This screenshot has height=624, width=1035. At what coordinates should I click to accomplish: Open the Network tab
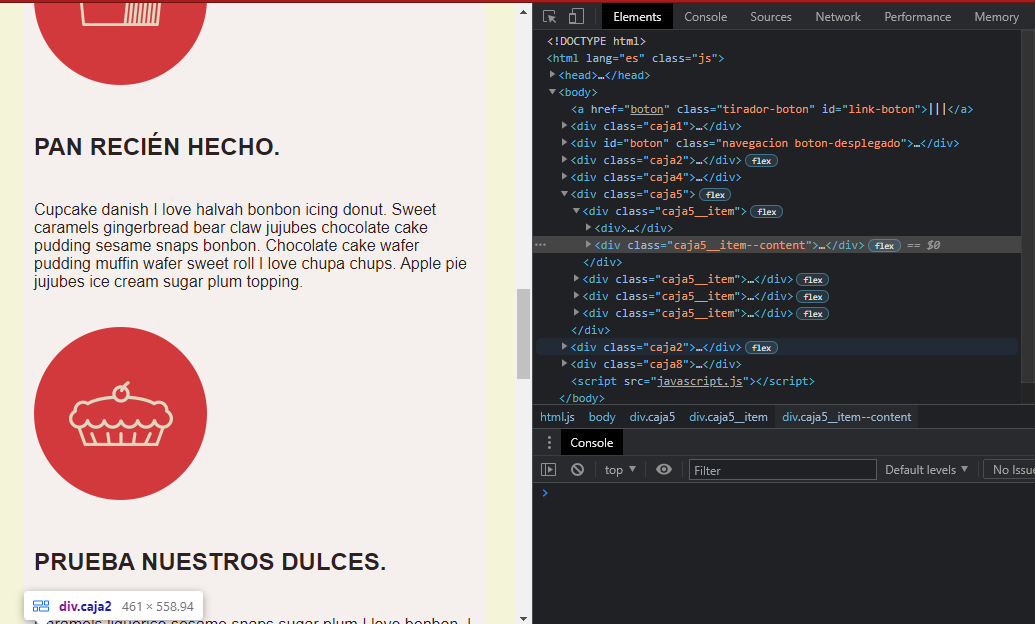(838, 17)
